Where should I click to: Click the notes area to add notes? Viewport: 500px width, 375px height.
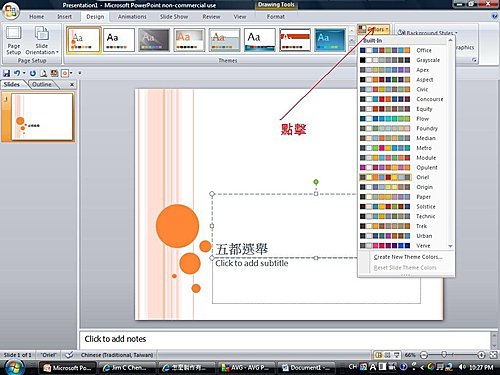click(285, 339)
